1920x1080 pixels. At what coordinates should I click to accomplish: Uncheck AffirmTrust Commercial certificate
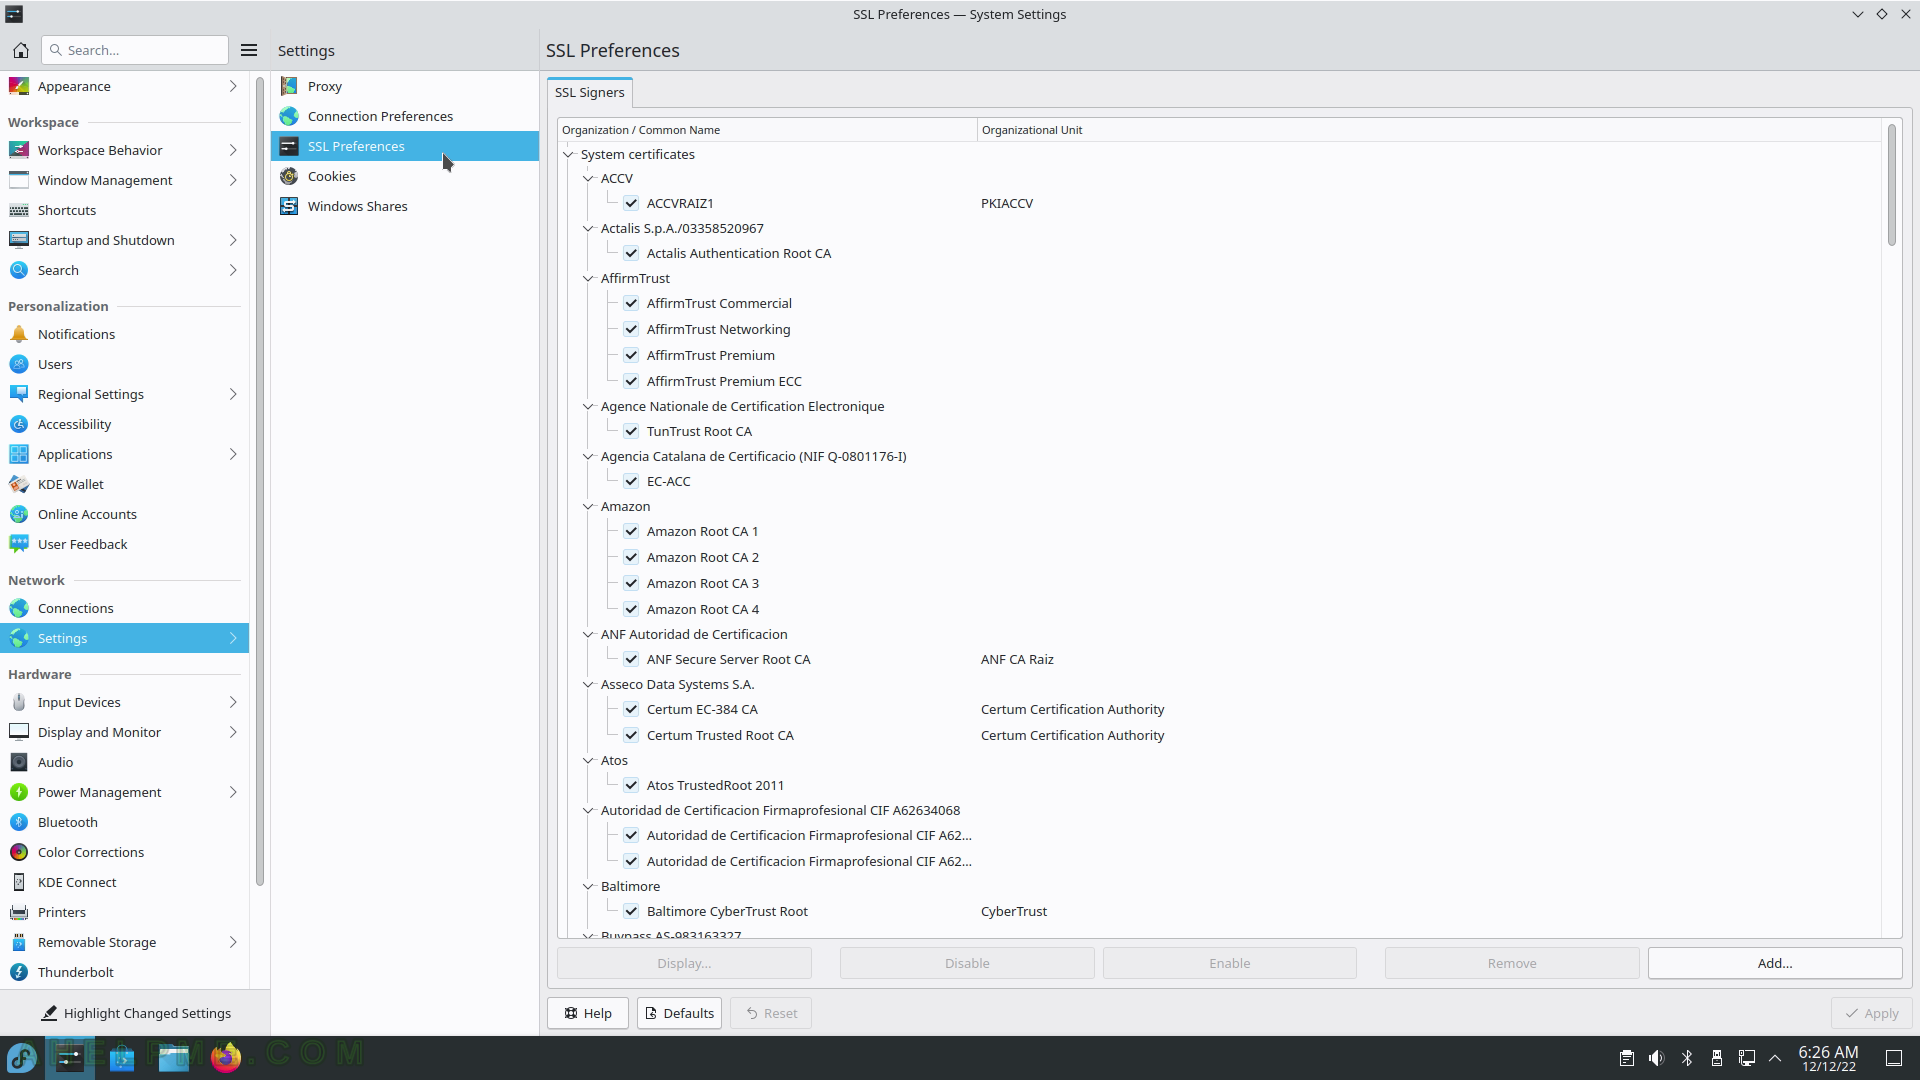point(631,303)
